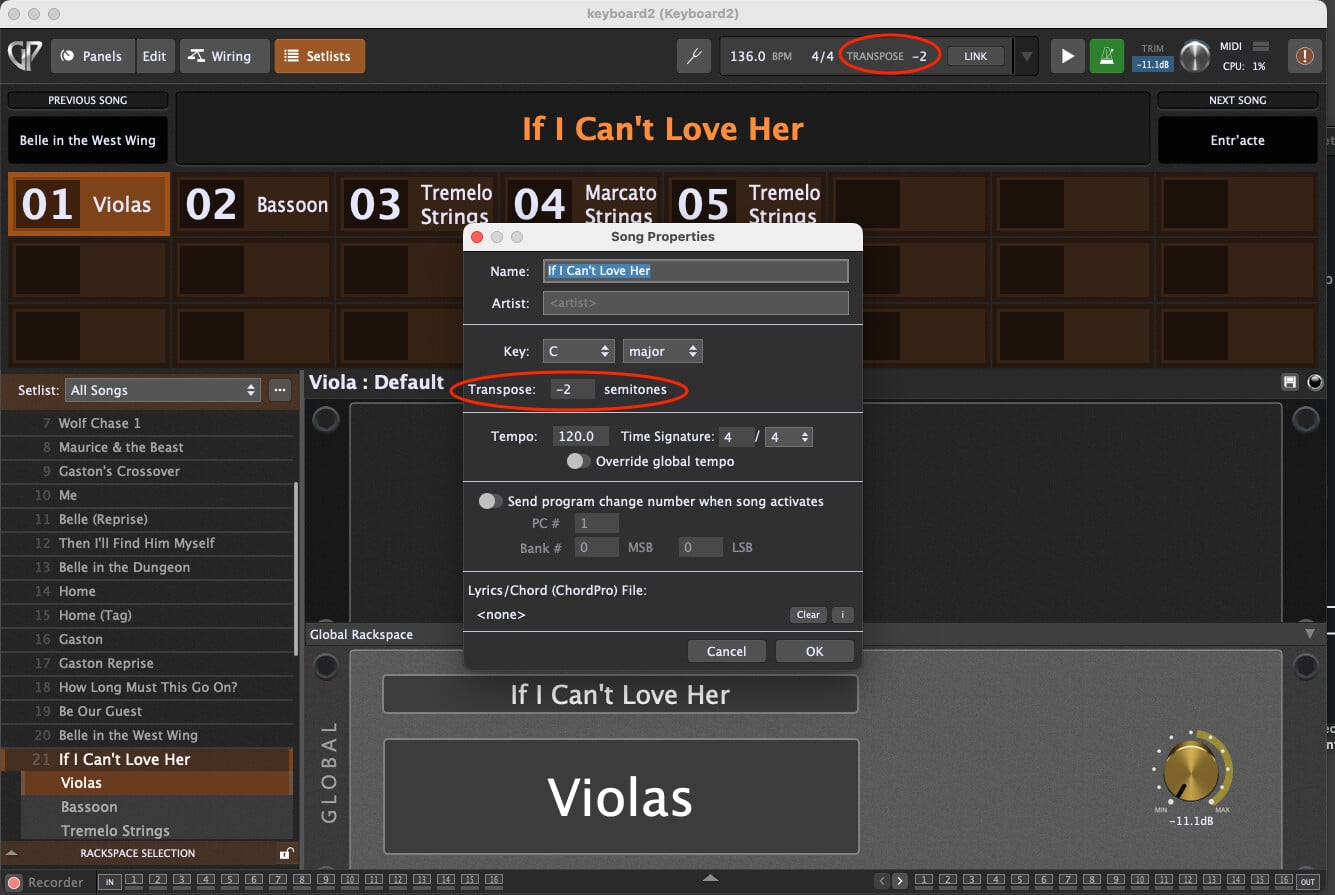Open the Setlist All Songs dropdown
This screenshot has width=1335, height=895.
tap(163, 390)
